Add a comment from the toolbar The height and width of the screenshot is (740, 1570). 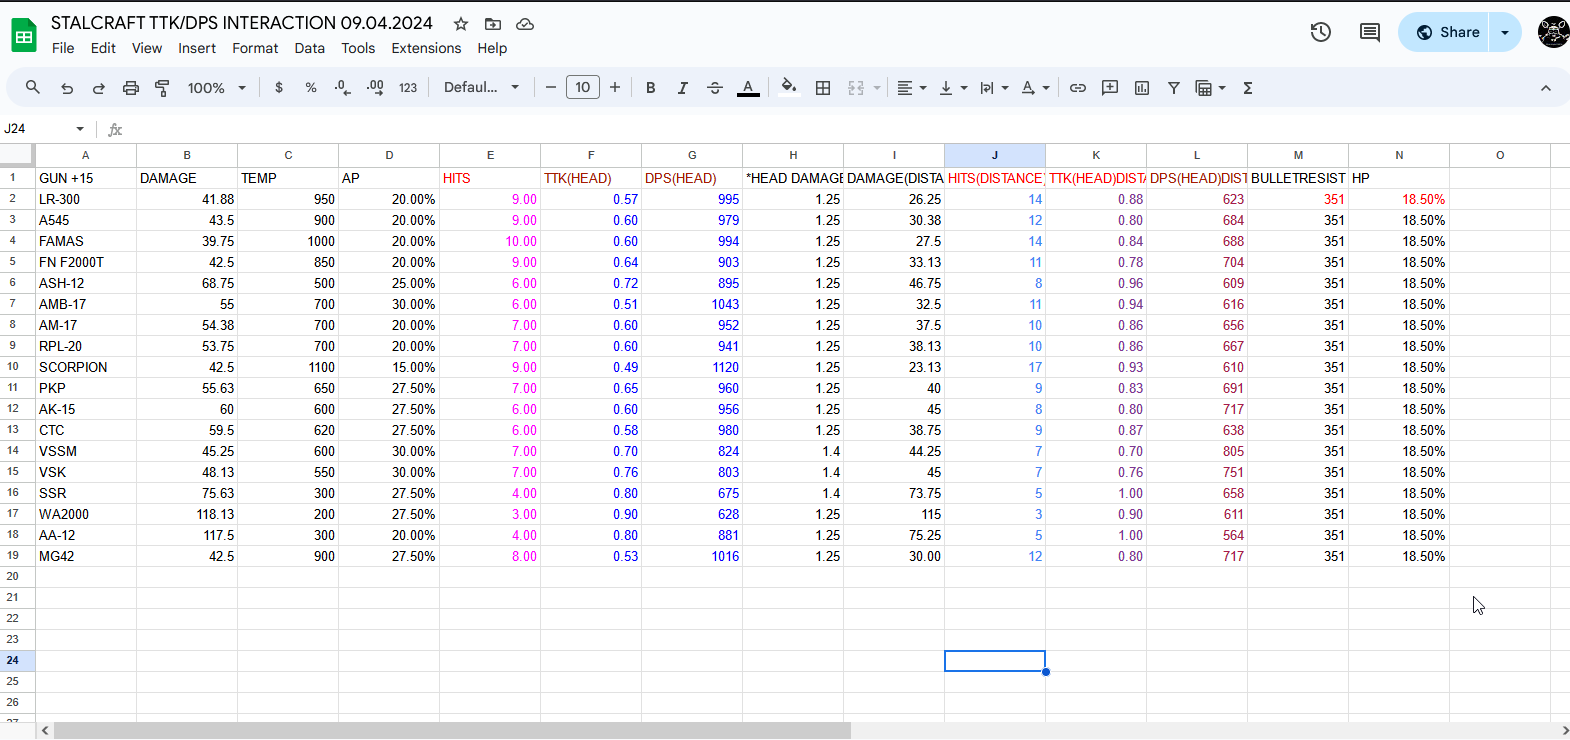1110,88
